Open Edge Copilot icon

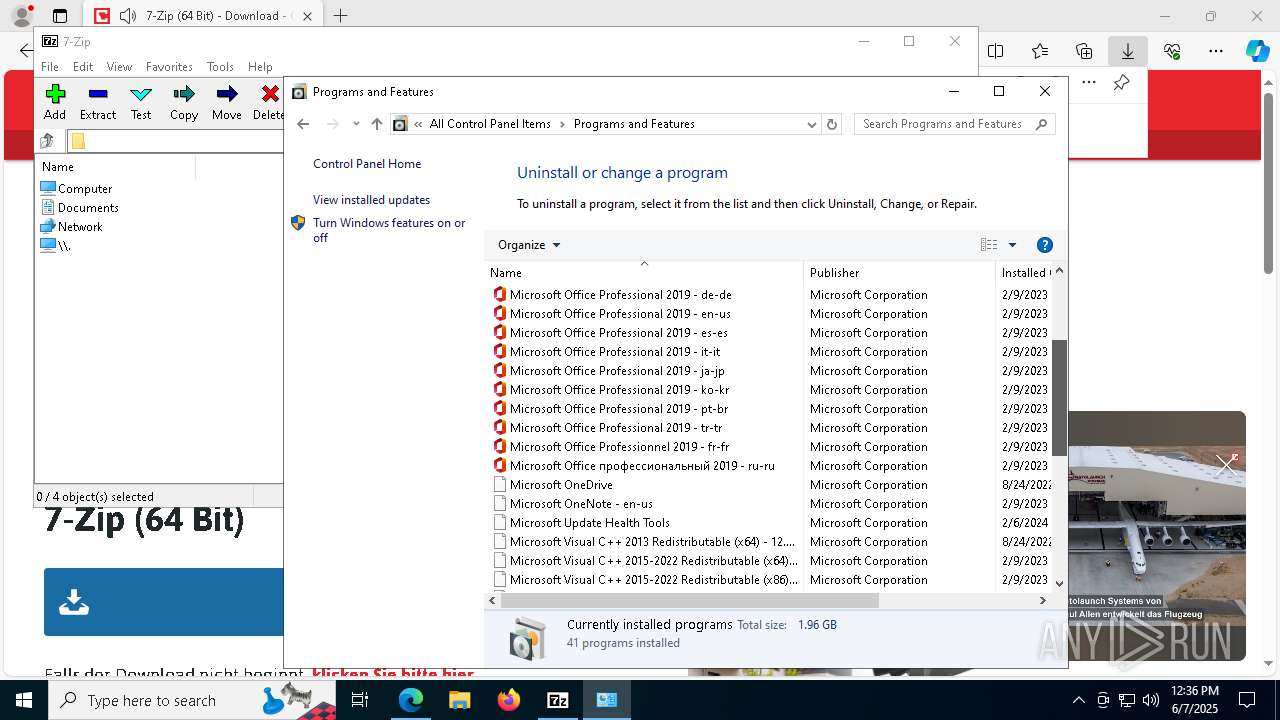(x=1257, y=51)
